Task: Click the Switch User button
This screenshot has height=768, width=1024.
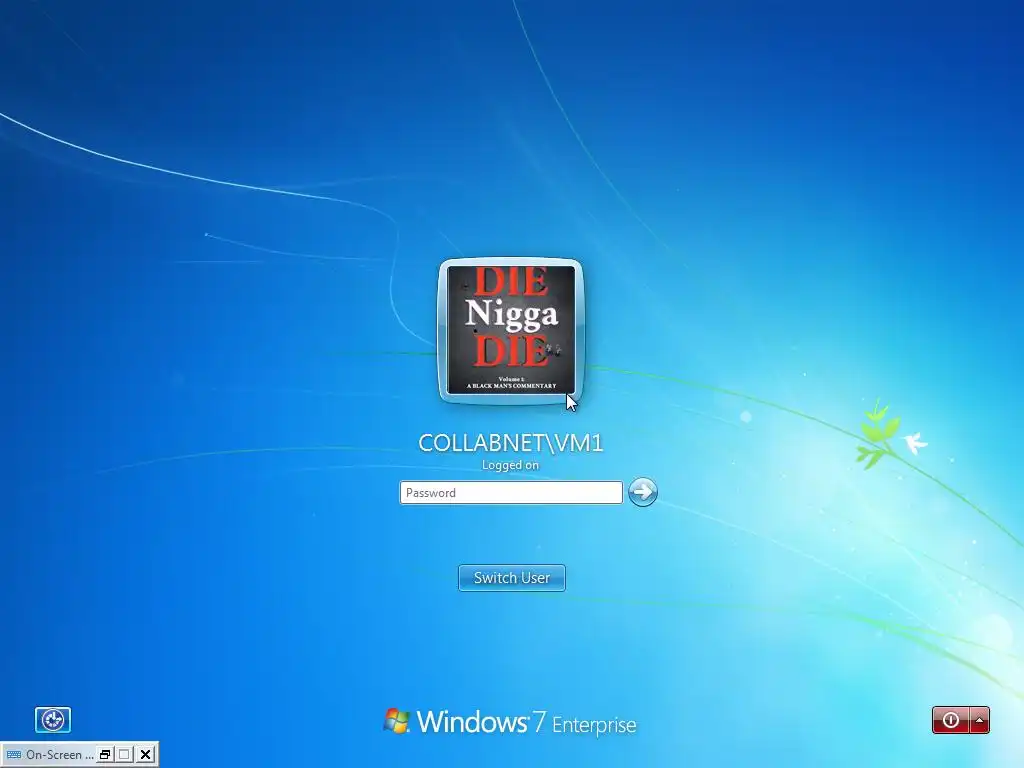Action: 512,578
